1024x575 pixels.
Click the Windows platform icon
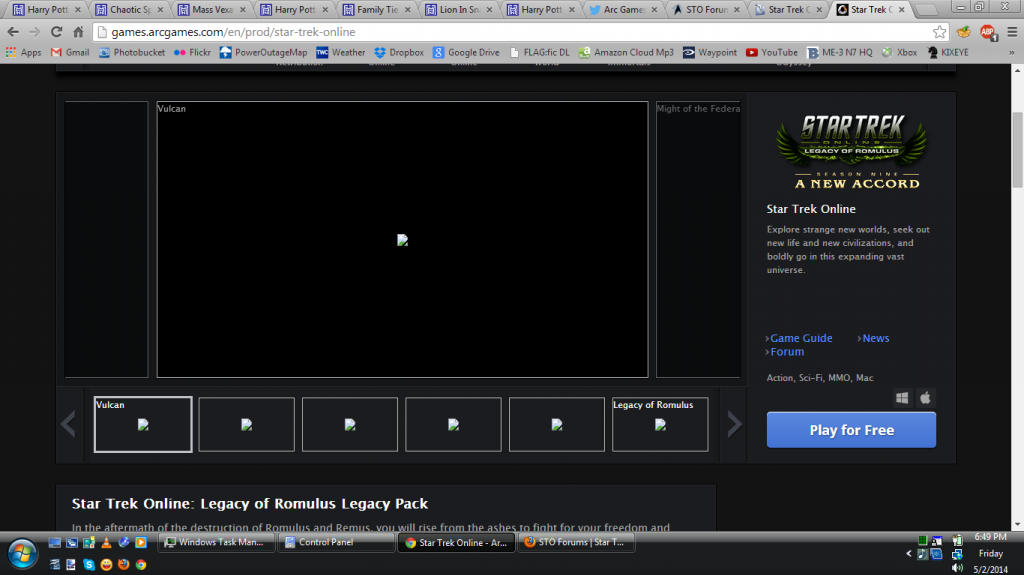click(902, 397)
